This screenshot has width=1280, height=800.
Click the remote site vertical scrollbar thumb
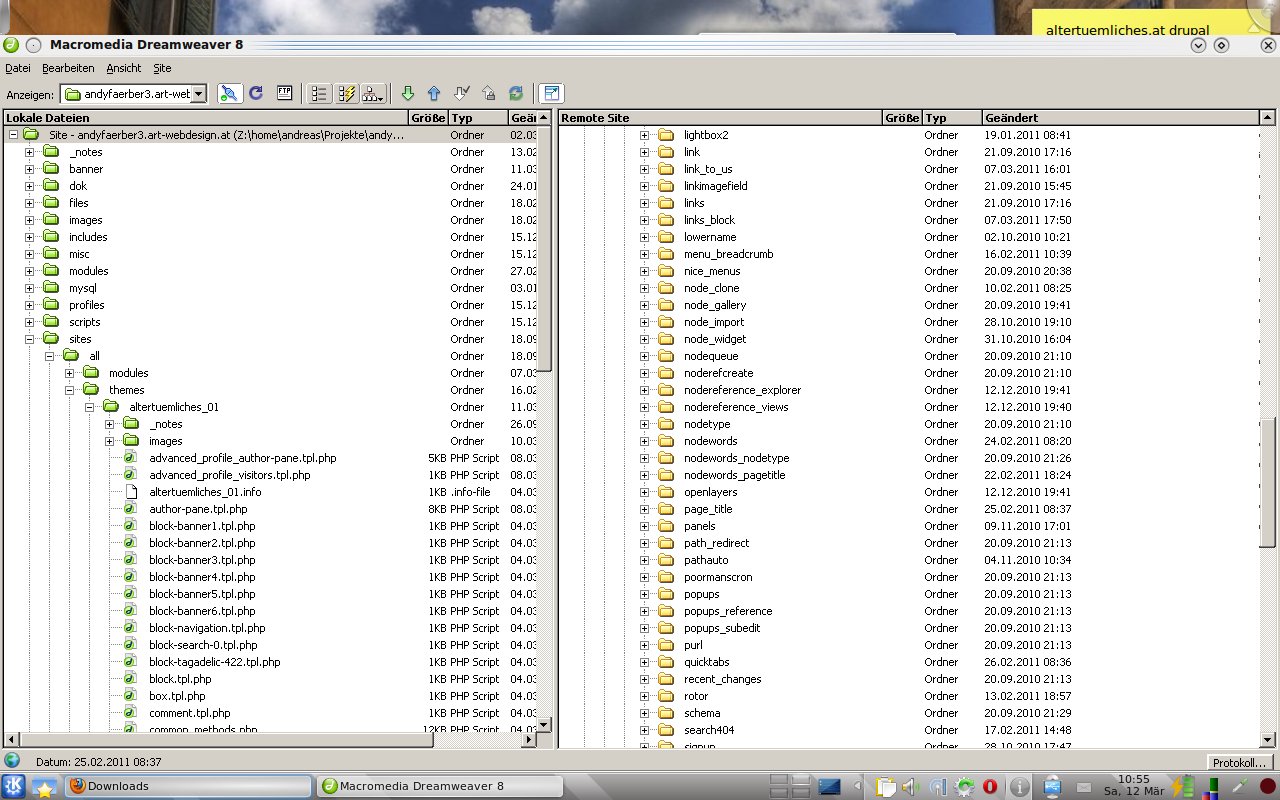click(1268, 482)
